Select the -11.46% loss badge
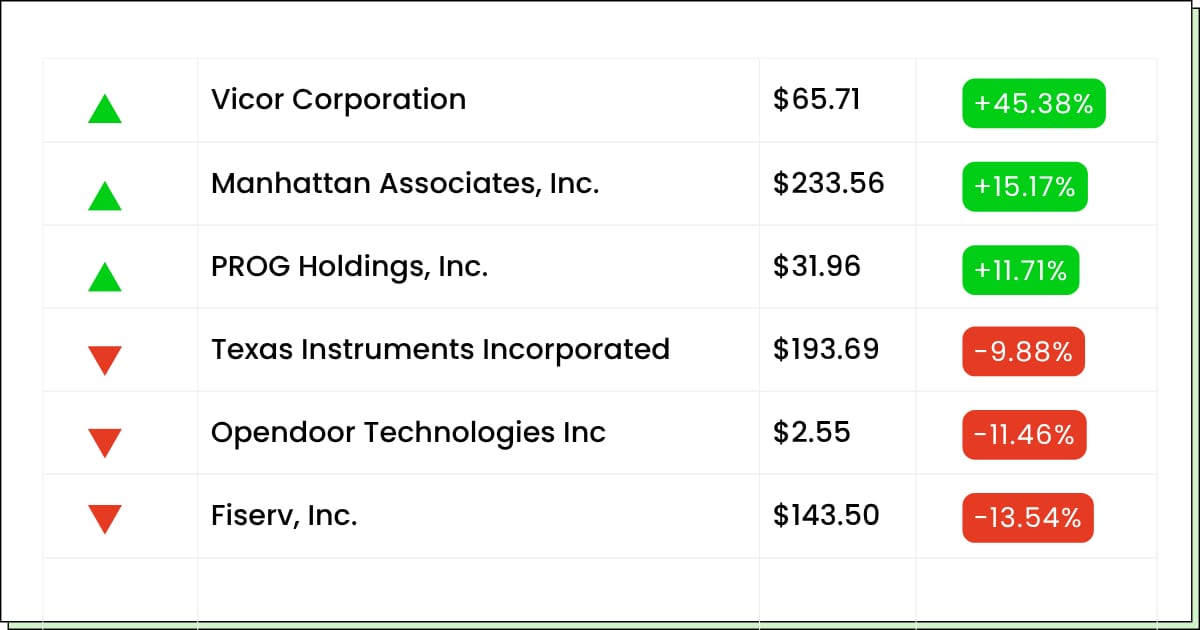This screenshot has width=1200, height=630. pyautogui.click(x=1025, y=435)
